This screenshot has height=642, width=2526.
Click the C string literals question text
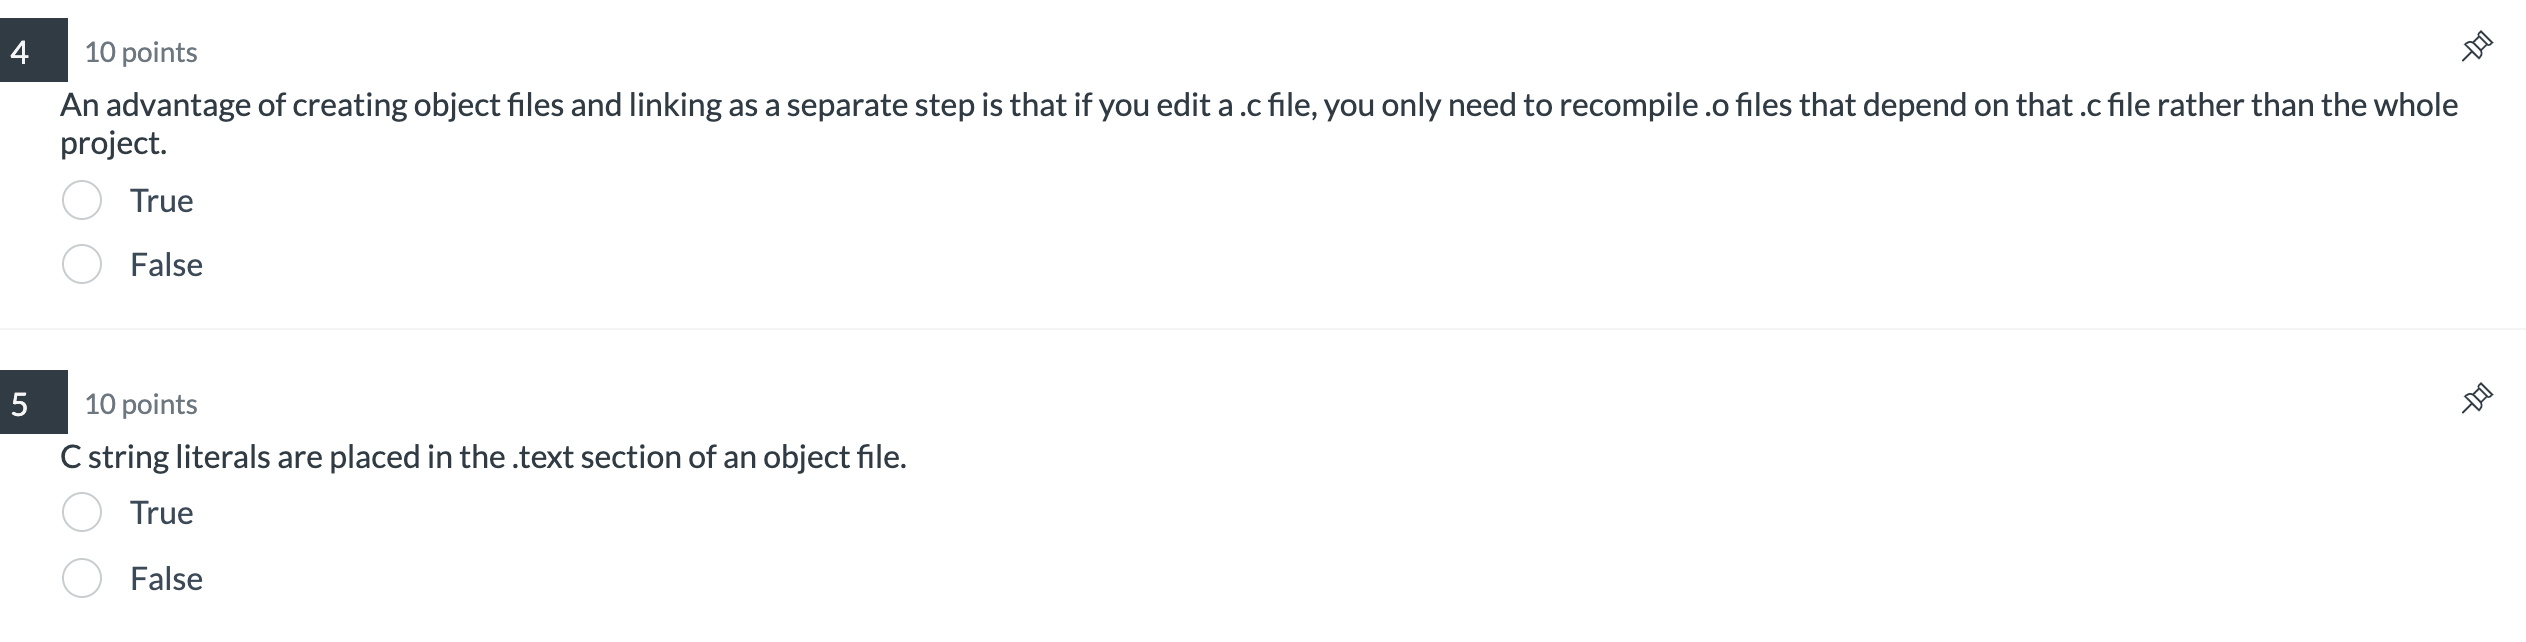(483, 457)
